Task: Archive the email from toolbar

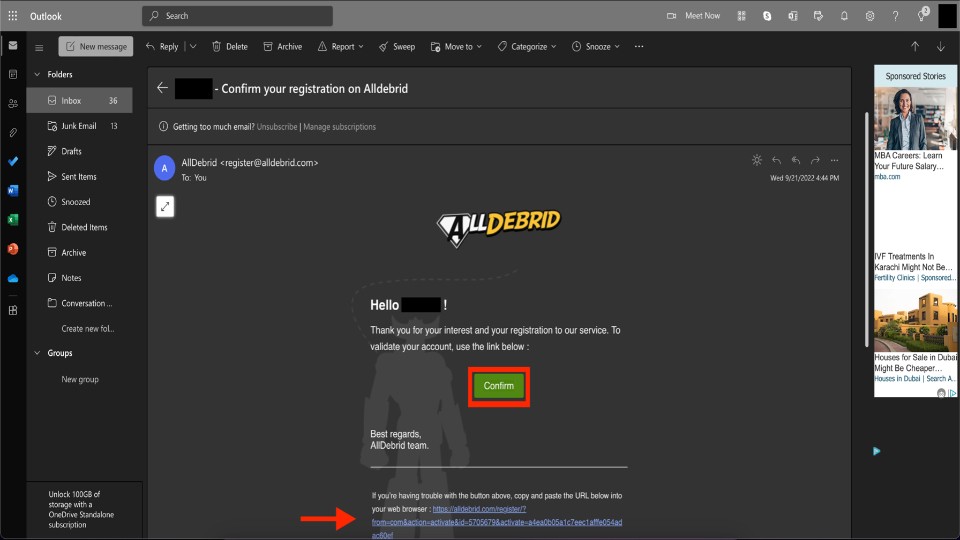Action: pos(283,47)
